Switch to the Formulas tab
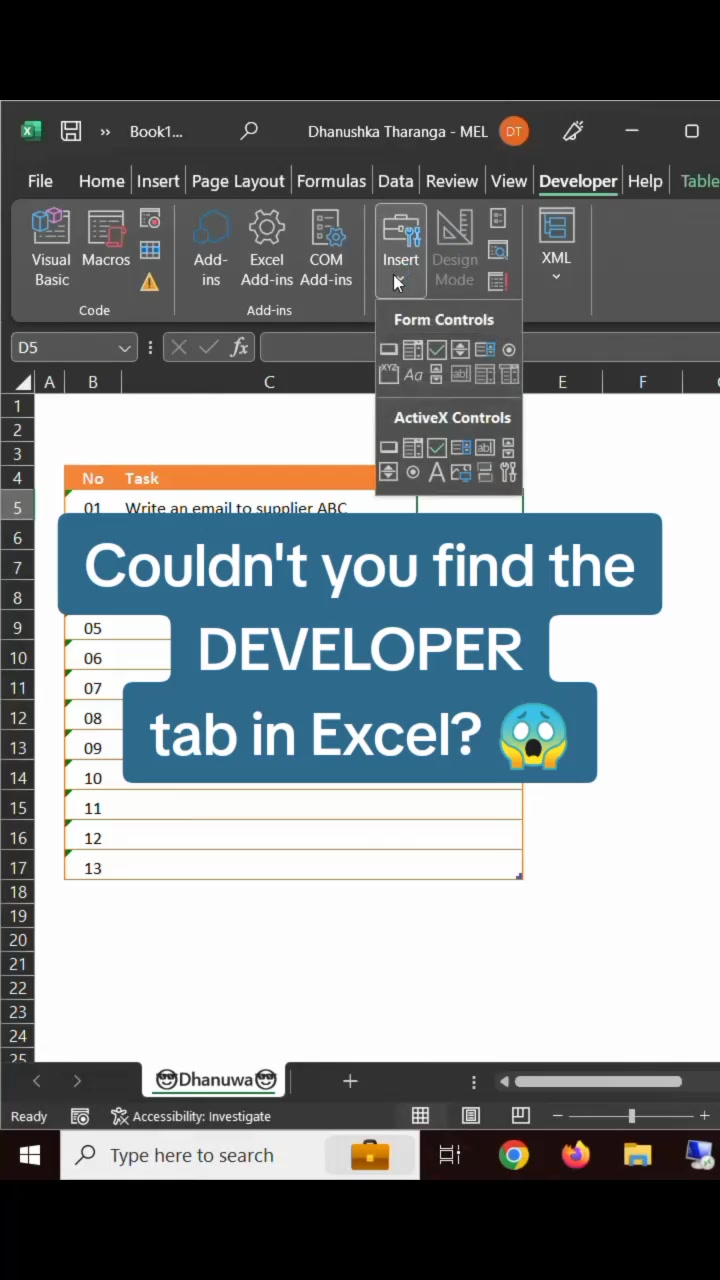Image resolution: width=720 pixels, height=1280 pixels. click(331, 181)
